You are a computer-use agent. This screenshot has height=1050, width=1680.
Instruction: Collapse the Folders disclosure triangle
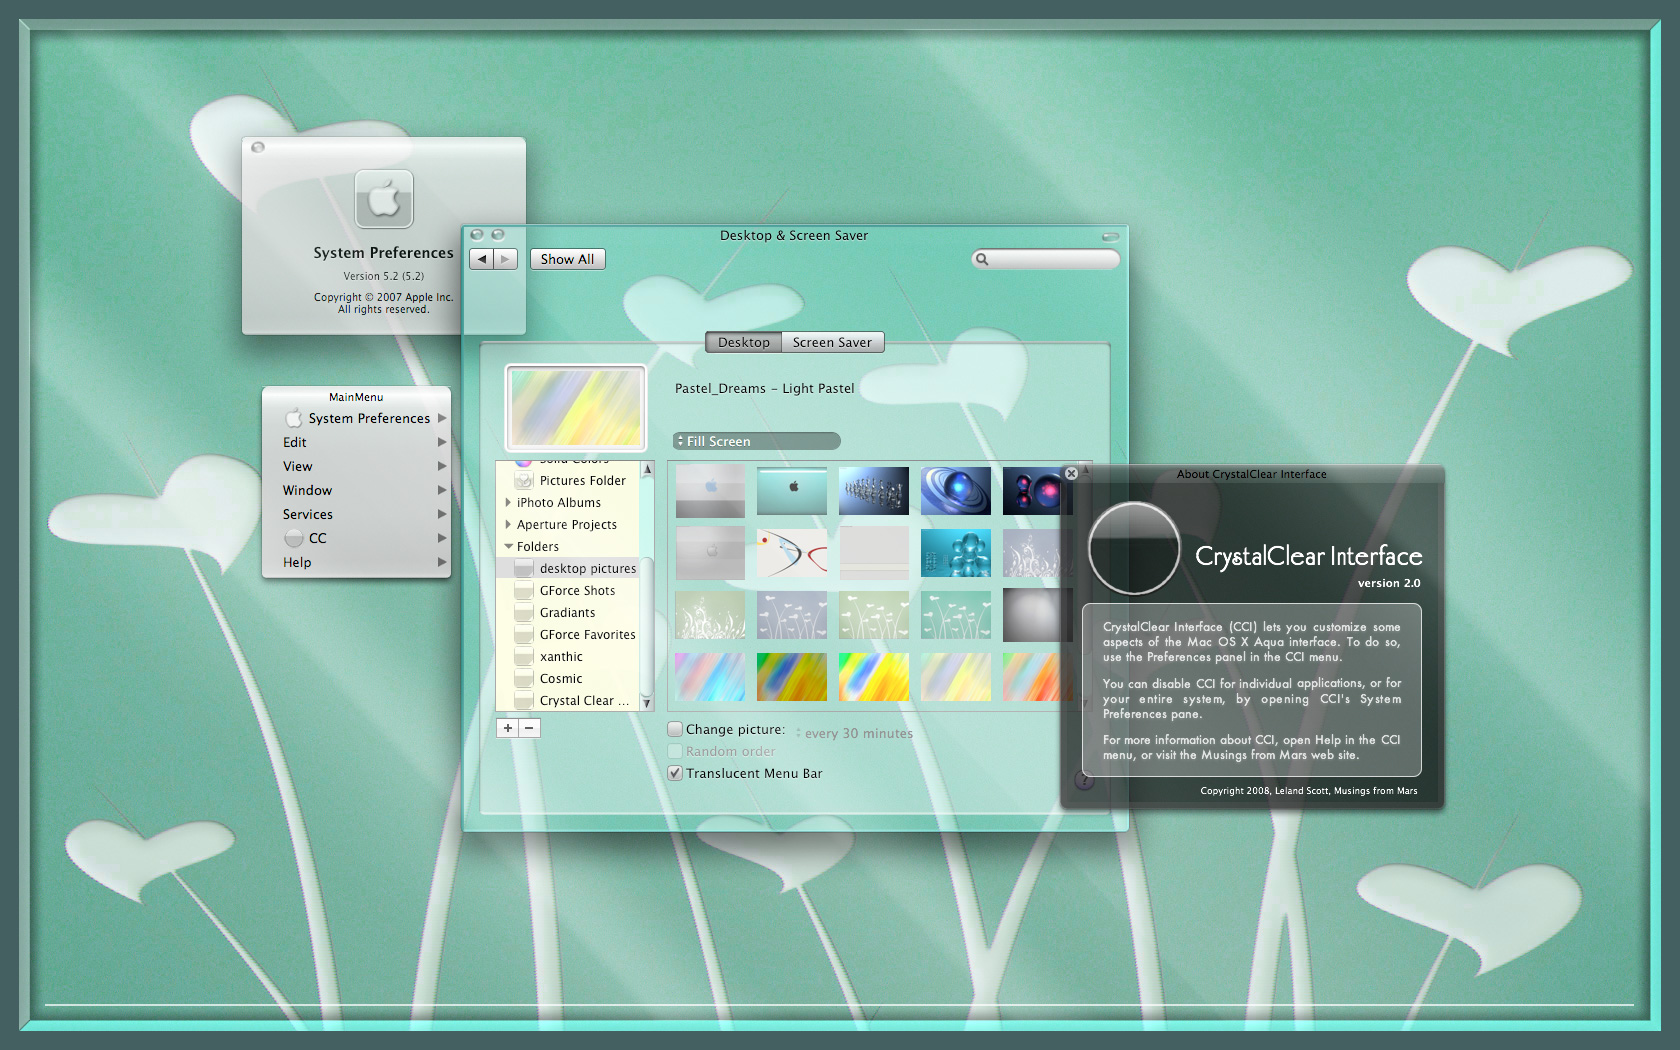[508, 547]
